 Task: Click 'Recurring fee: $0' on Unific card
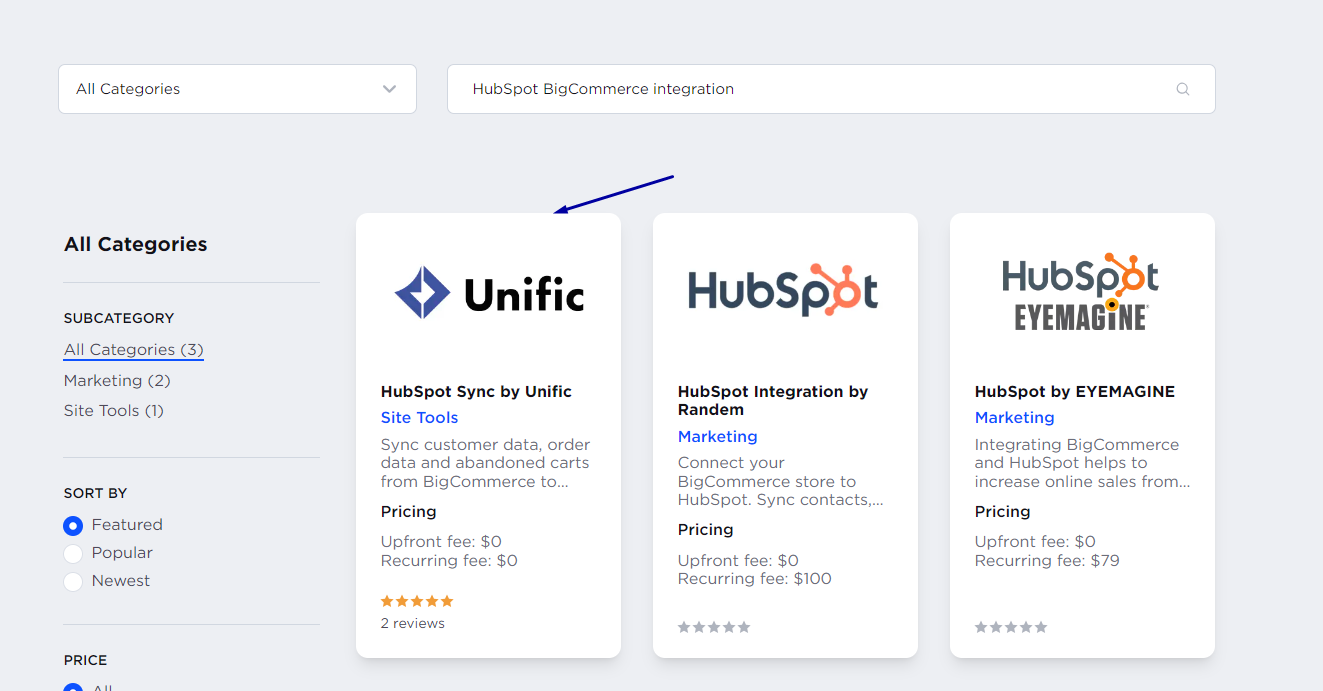449,561
